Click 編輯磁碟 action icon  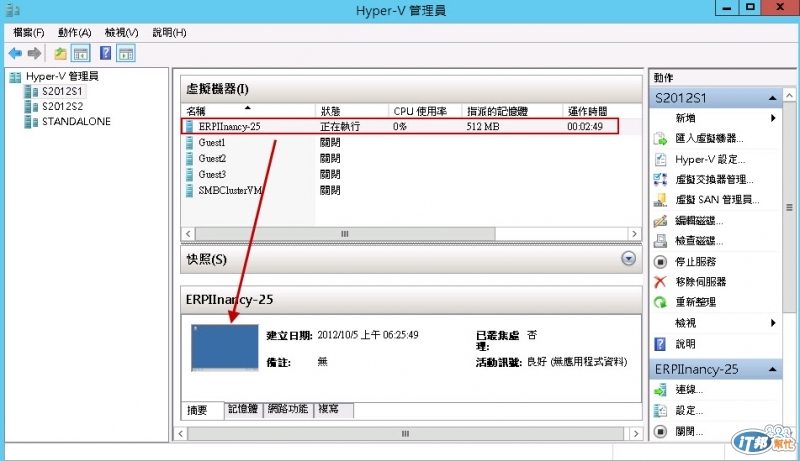point(660,220)
